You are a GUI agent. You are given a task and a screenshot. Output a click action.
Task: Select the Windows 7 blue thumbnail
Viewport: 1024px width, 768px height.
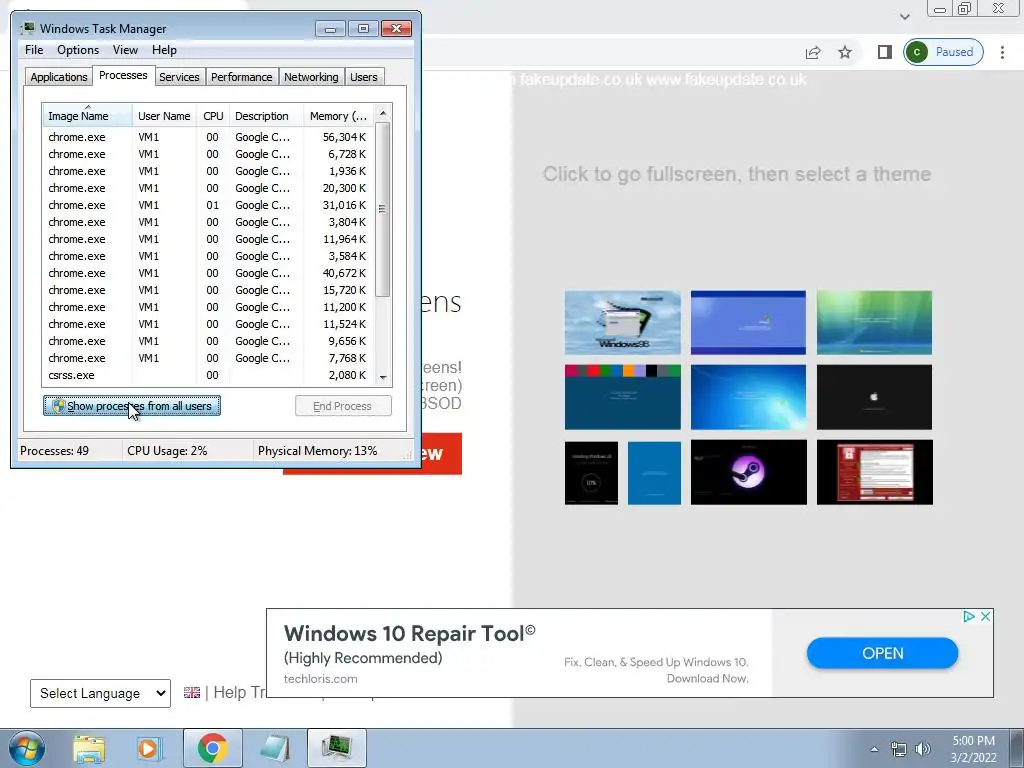748,397
